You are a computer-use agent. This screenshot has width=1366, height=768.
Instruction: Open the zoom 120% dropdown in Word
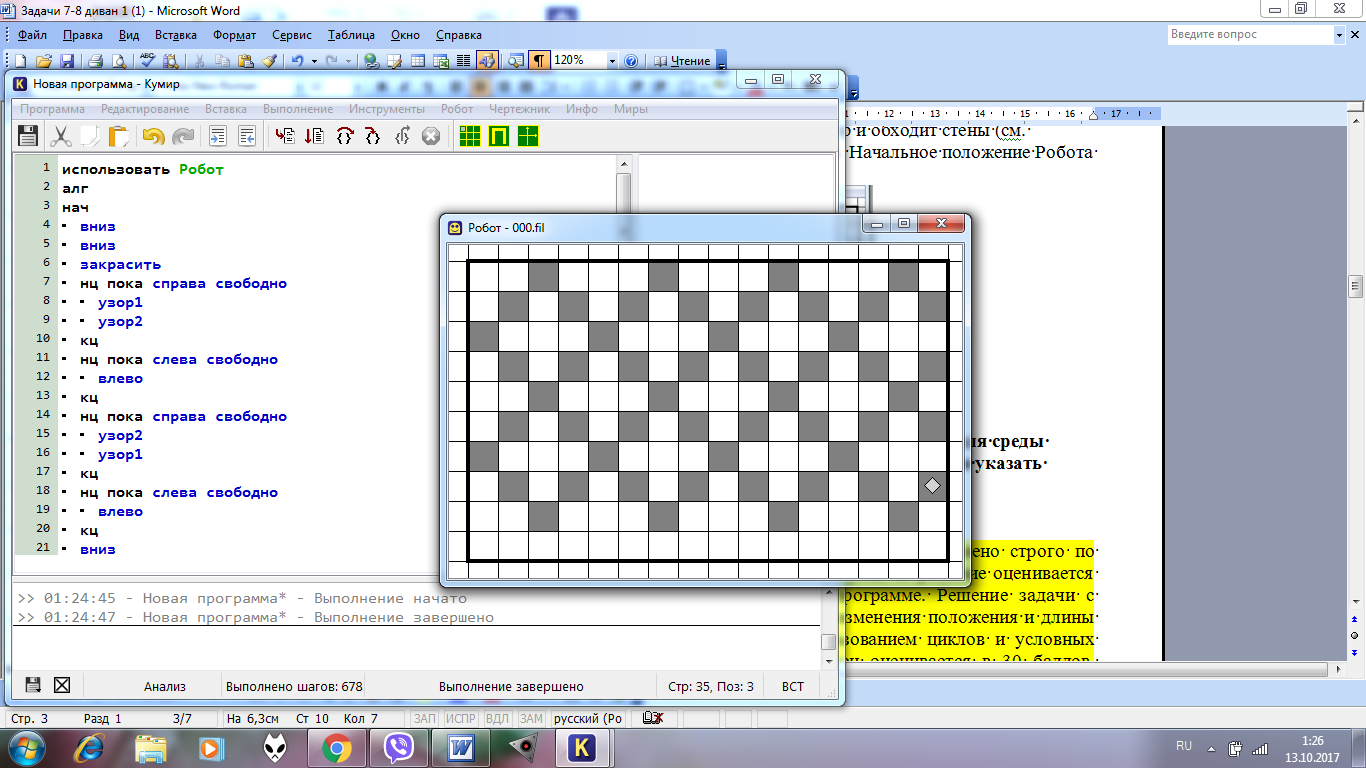coord(612,60)
